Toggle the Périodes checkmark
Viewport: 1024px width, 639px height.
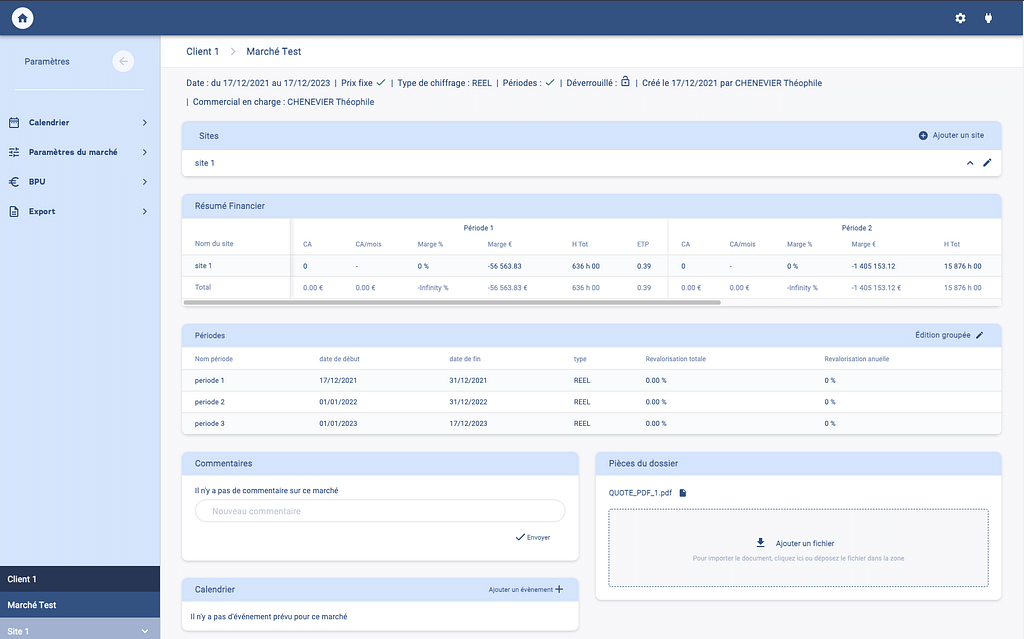coord(549,82)
